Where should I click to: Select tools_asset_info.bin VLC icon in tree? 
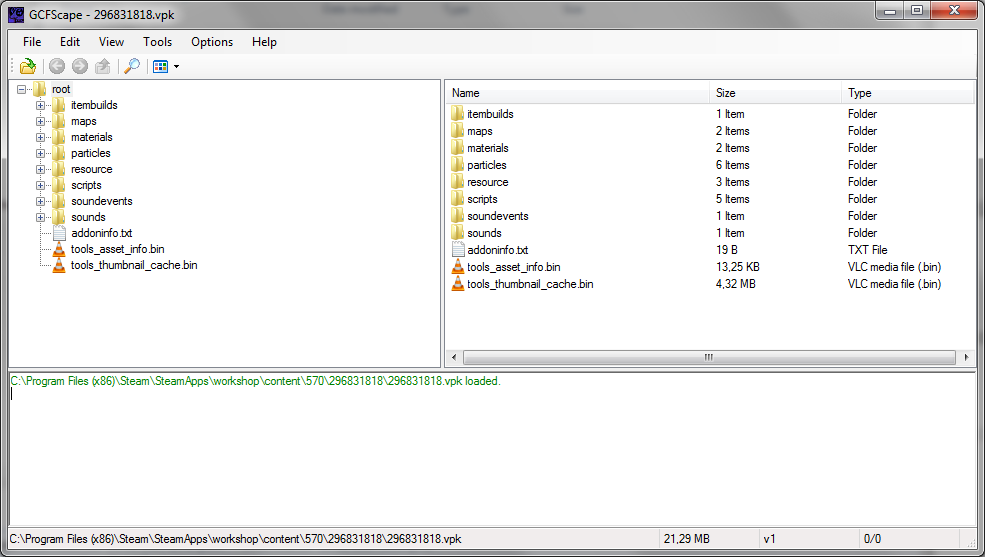(x=59, y=249)
